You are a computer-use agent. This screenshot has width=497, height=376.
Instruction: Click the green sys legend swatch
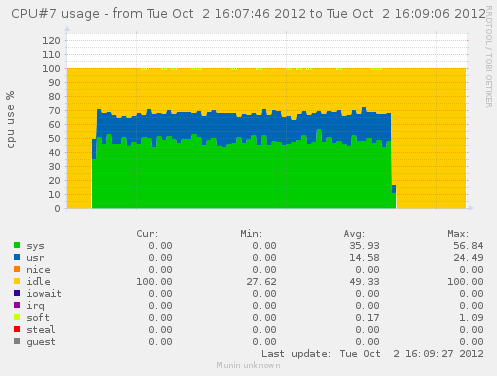pos(17,245)
